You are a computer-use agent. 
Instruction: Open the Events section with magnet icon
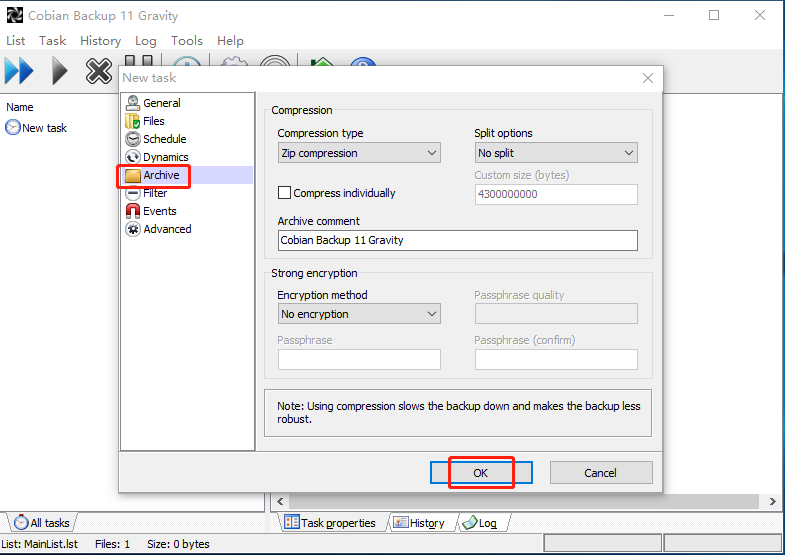coord(159,211)
